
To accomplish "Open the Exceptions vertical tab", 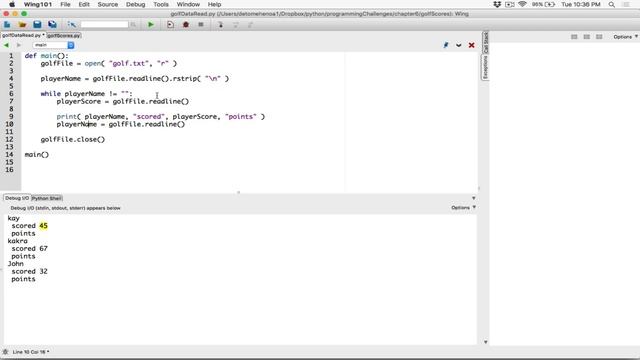I will coord(485,67).
